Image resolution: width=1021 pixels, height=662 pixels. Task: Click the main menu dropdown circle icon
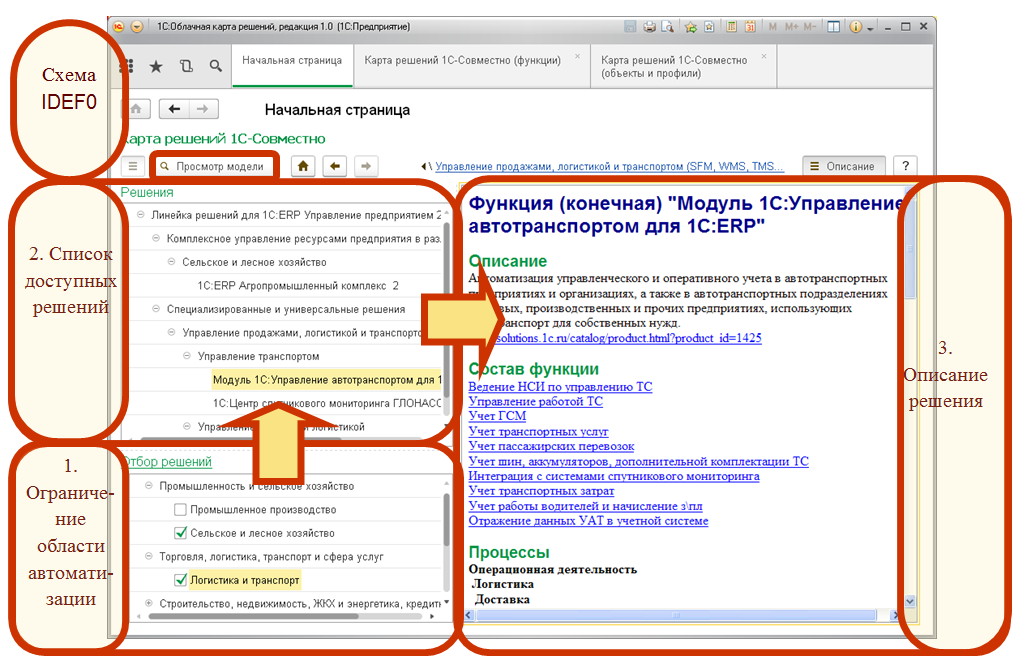(x=137, y=27)
